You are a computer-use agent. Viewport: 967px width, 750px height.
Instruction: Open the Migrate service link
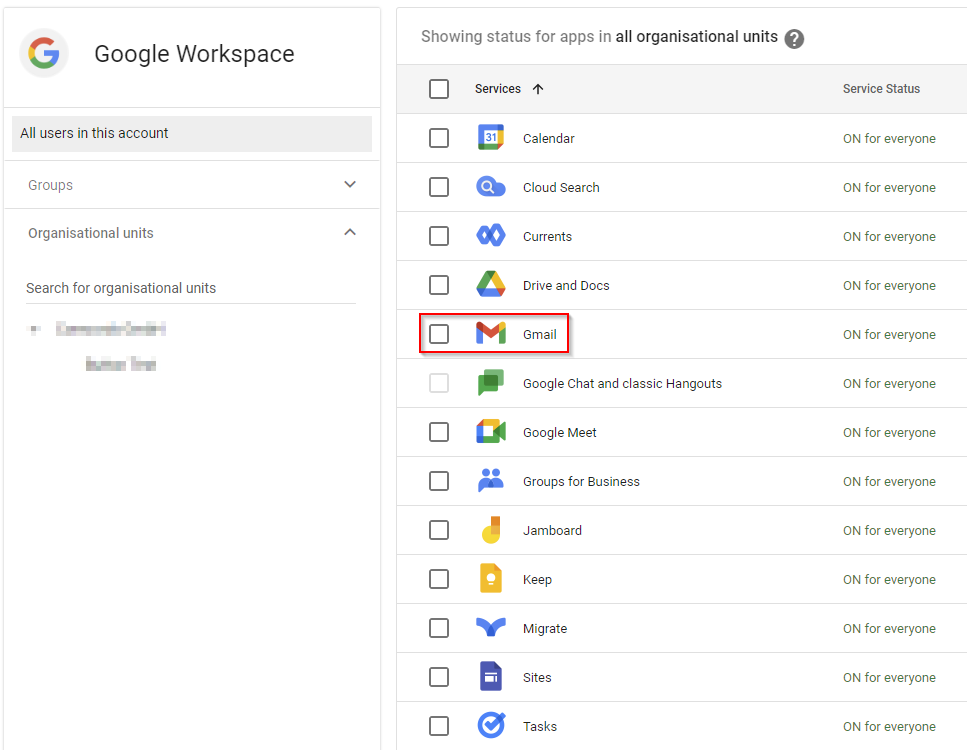545,628
